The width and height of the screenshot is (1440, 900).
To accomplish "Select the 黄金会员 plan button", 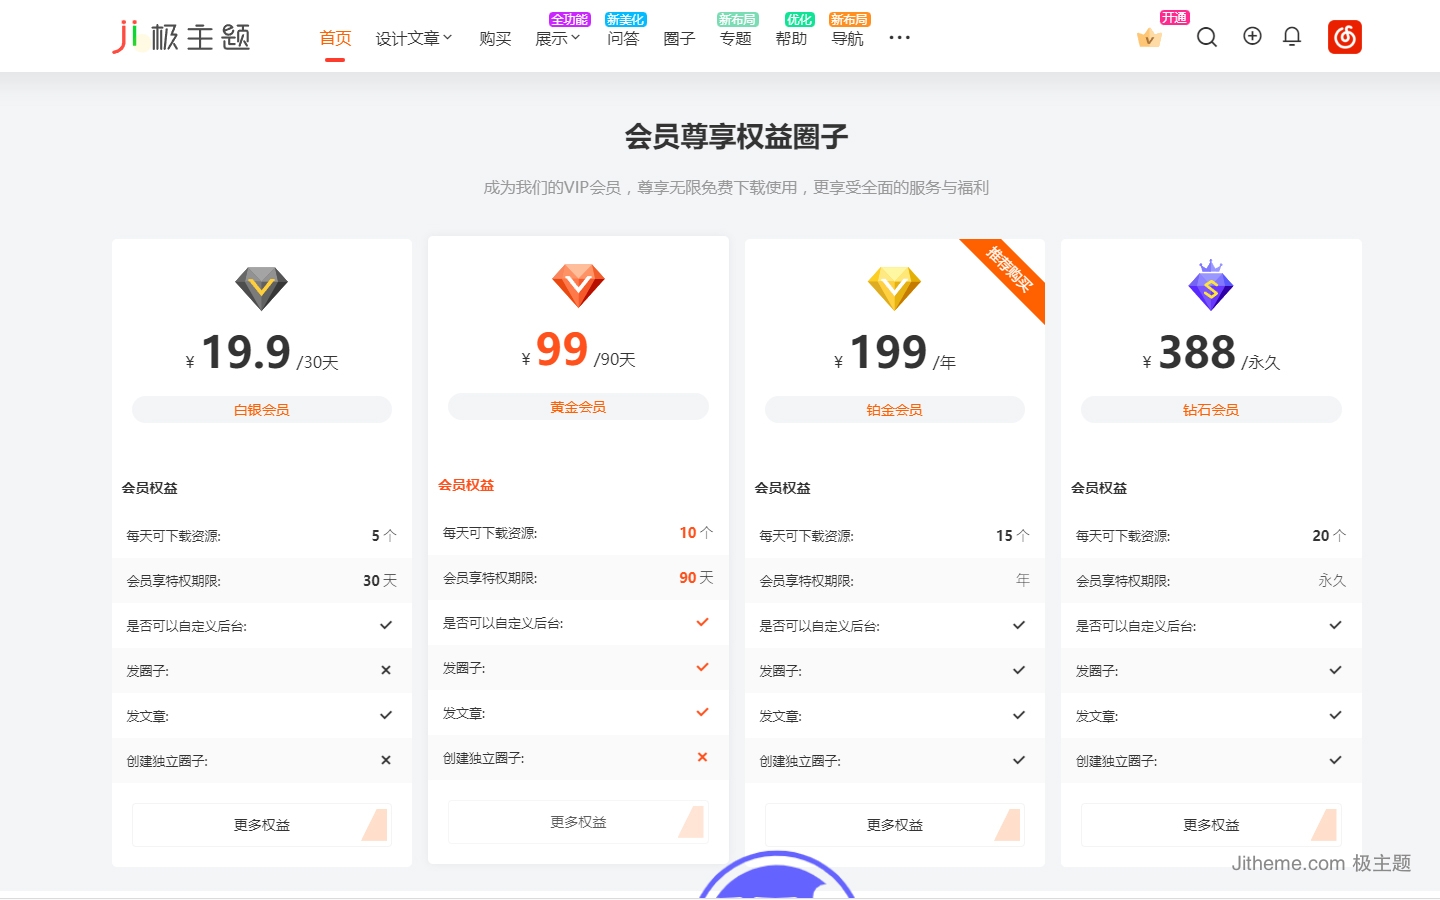I will 578,407.
